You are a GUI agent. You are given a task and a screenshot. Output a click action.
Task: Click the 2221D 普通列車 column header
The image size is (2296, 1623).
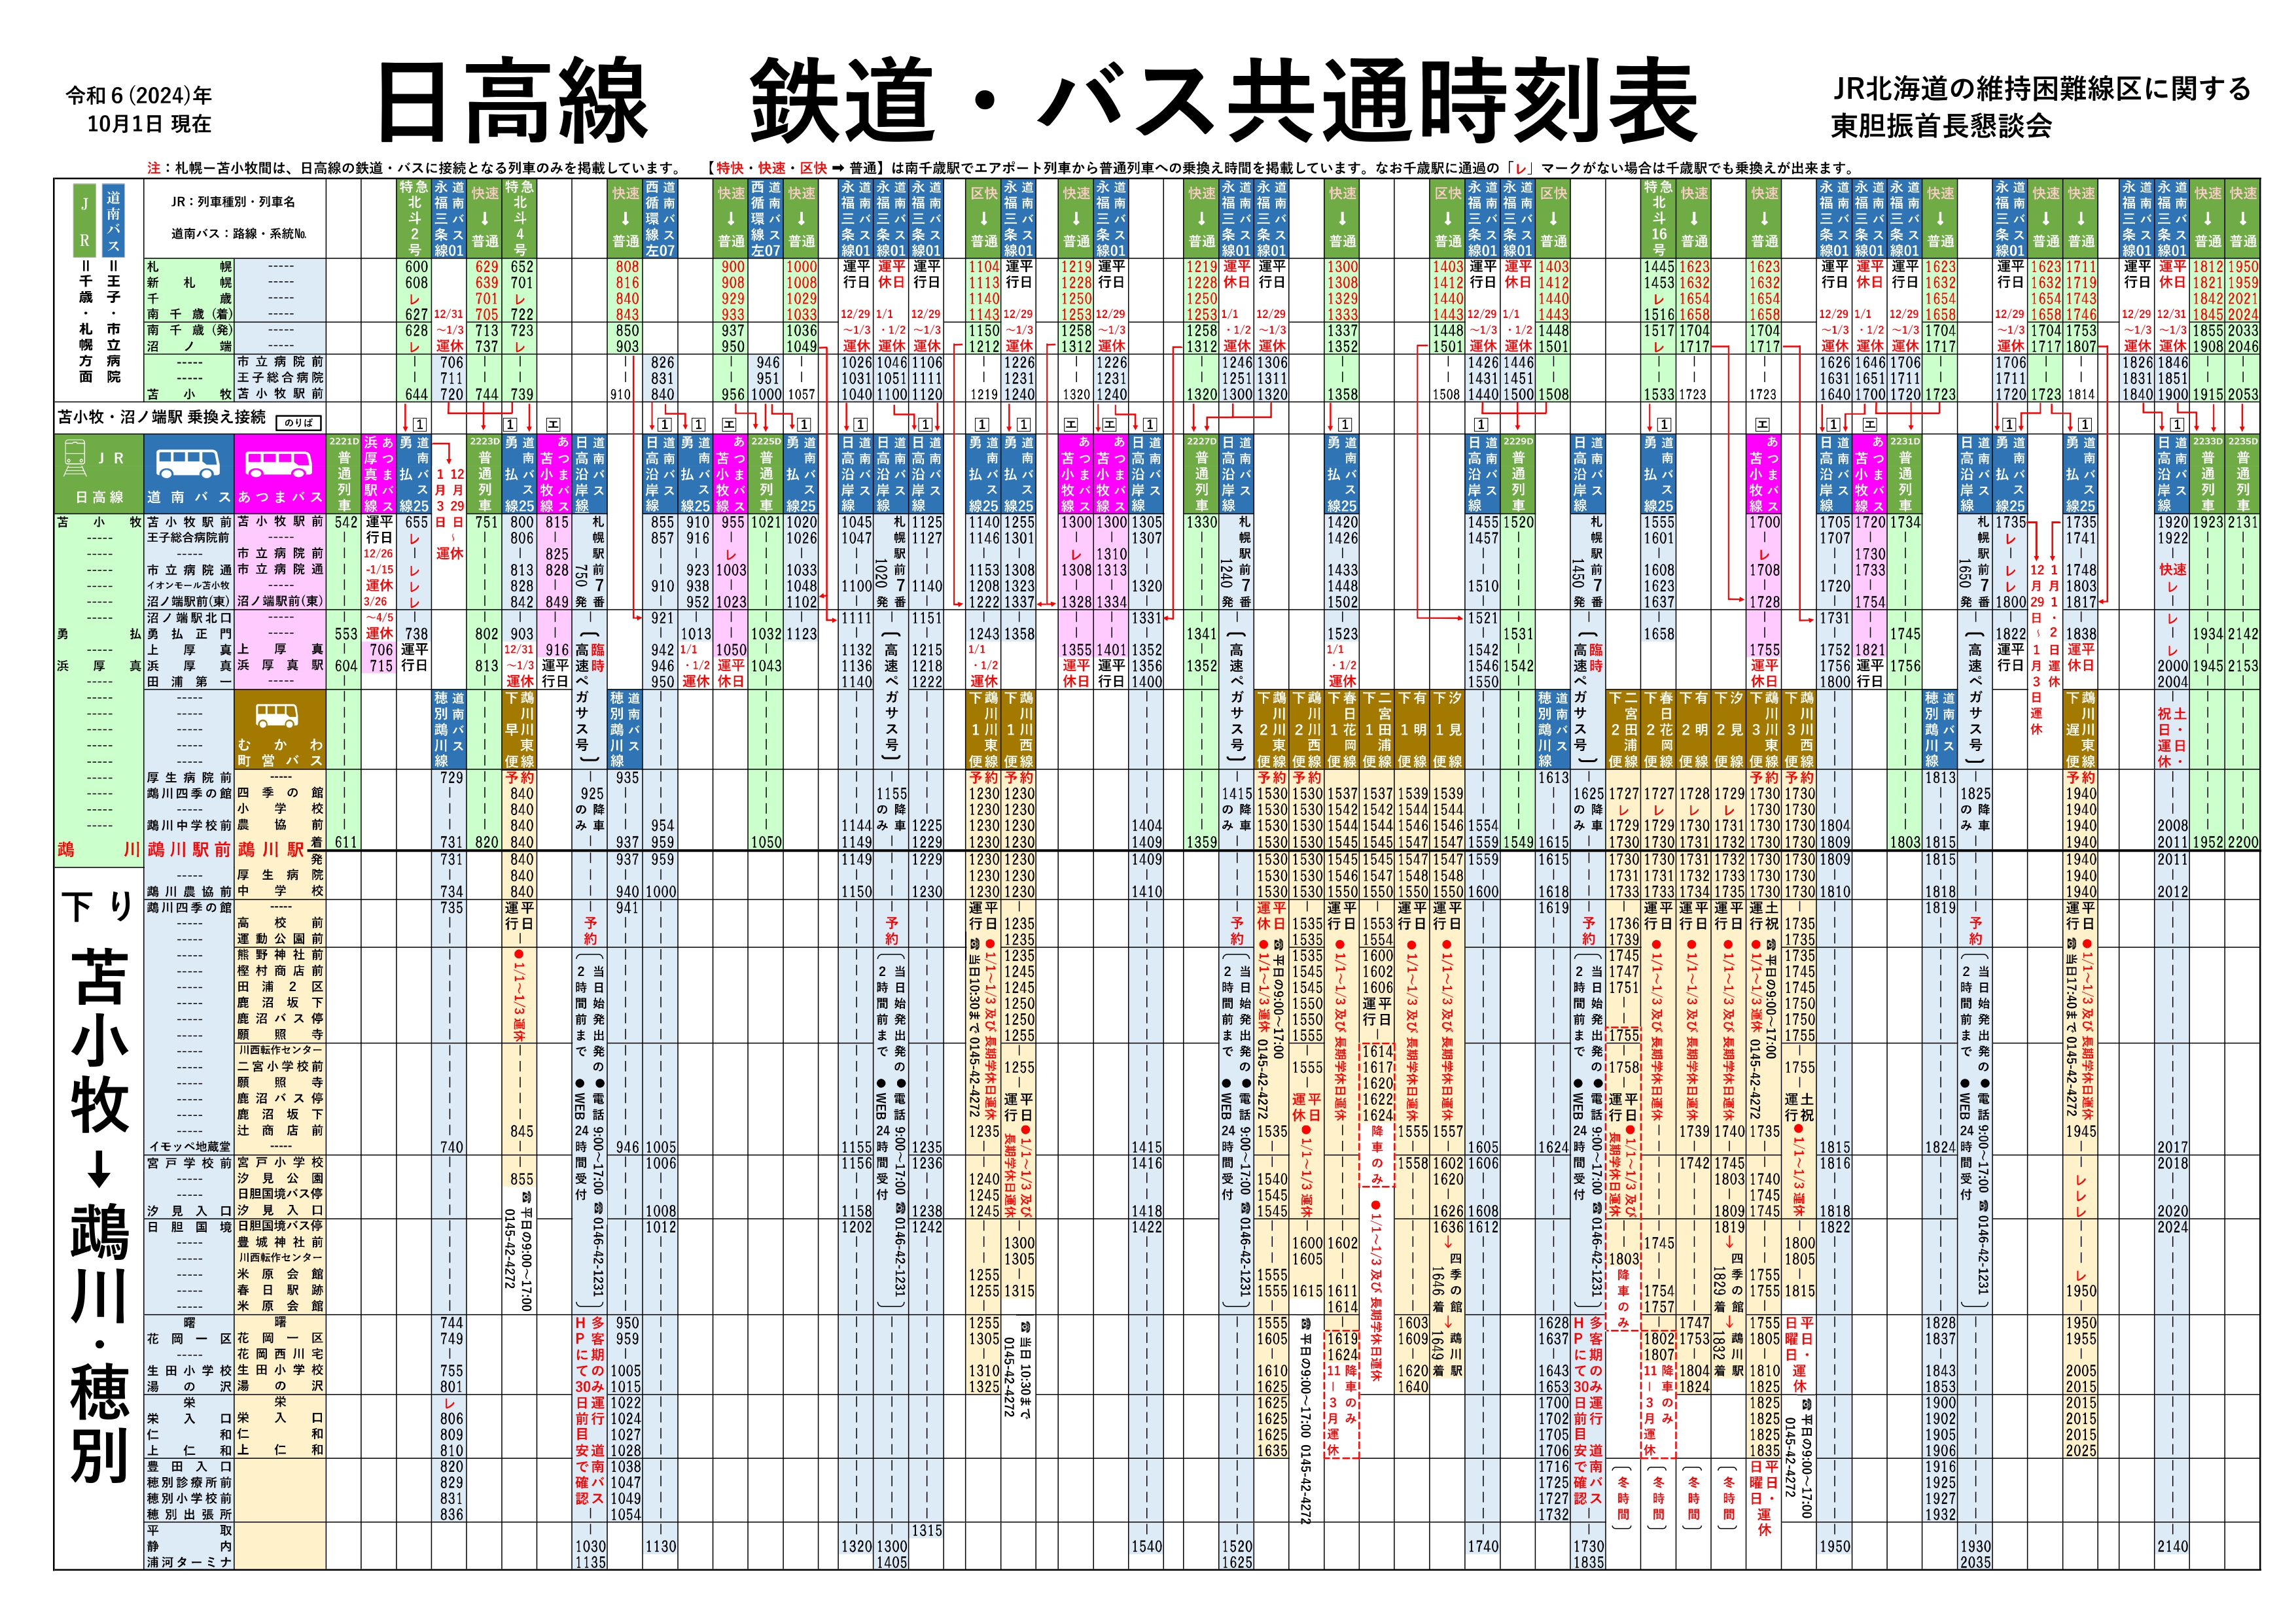click(x=344, y=474)
